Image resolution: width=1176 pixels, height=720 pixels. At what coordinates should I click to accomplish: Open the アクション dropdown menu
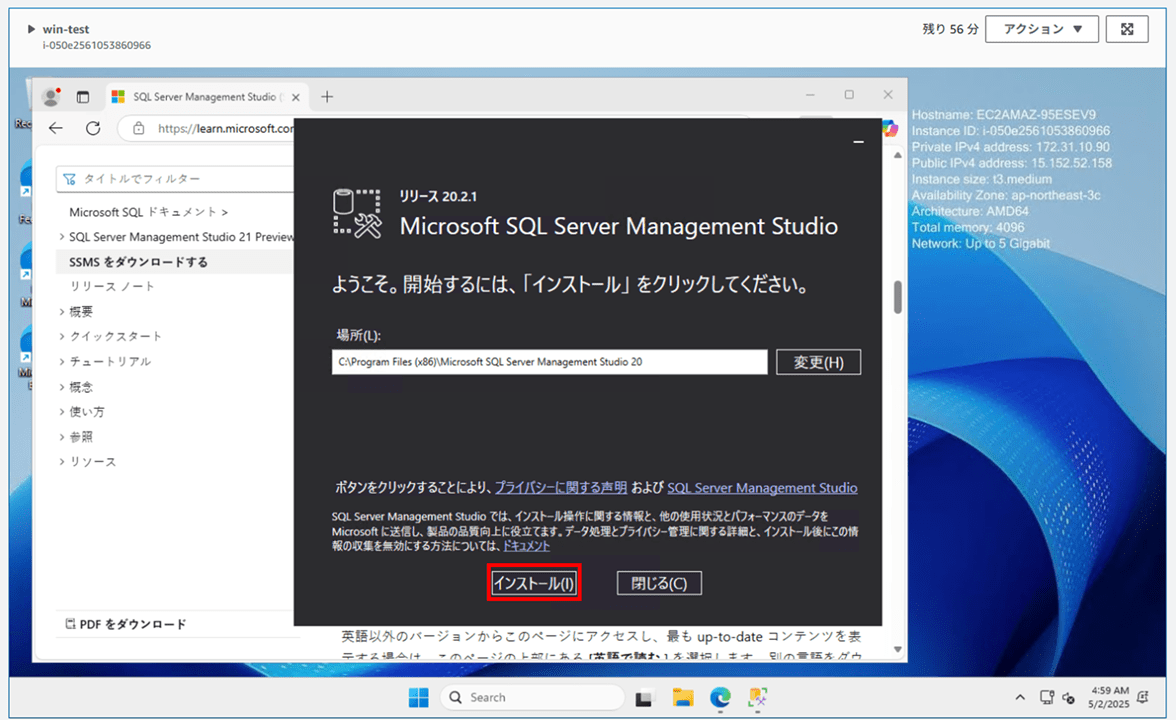coord(1042,29)
